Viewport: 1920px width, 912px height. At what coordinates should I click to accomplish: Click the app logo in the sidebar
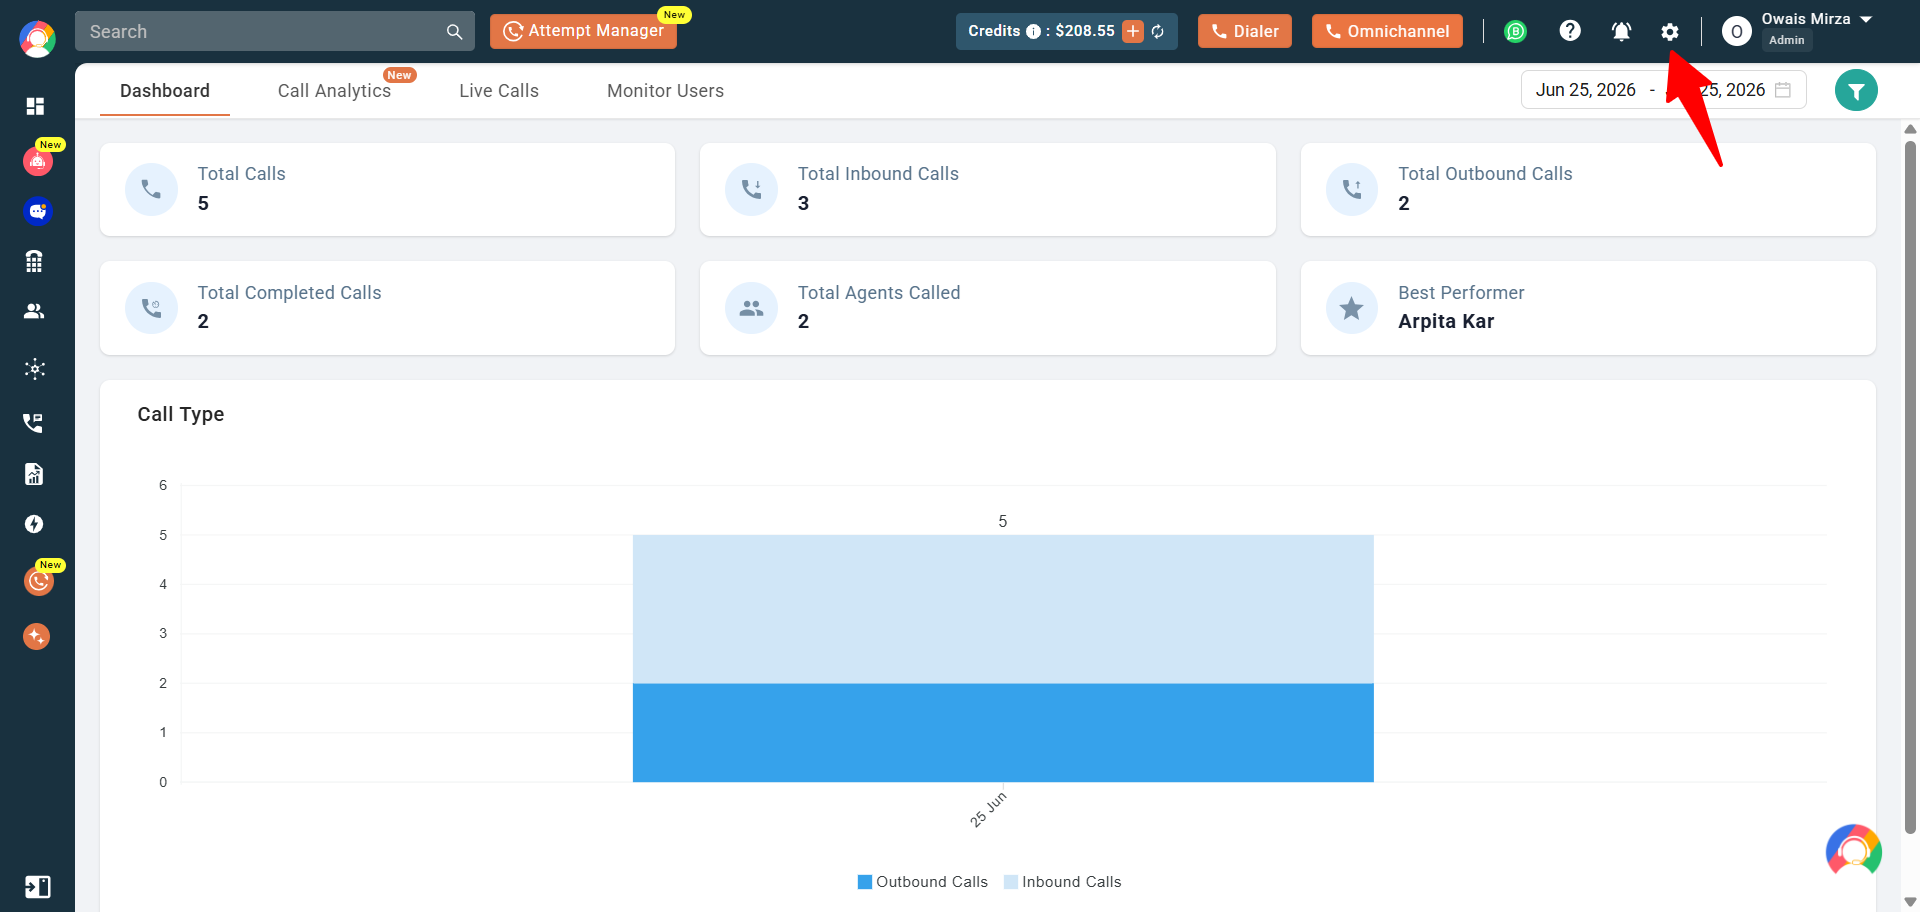pos(37,40)
